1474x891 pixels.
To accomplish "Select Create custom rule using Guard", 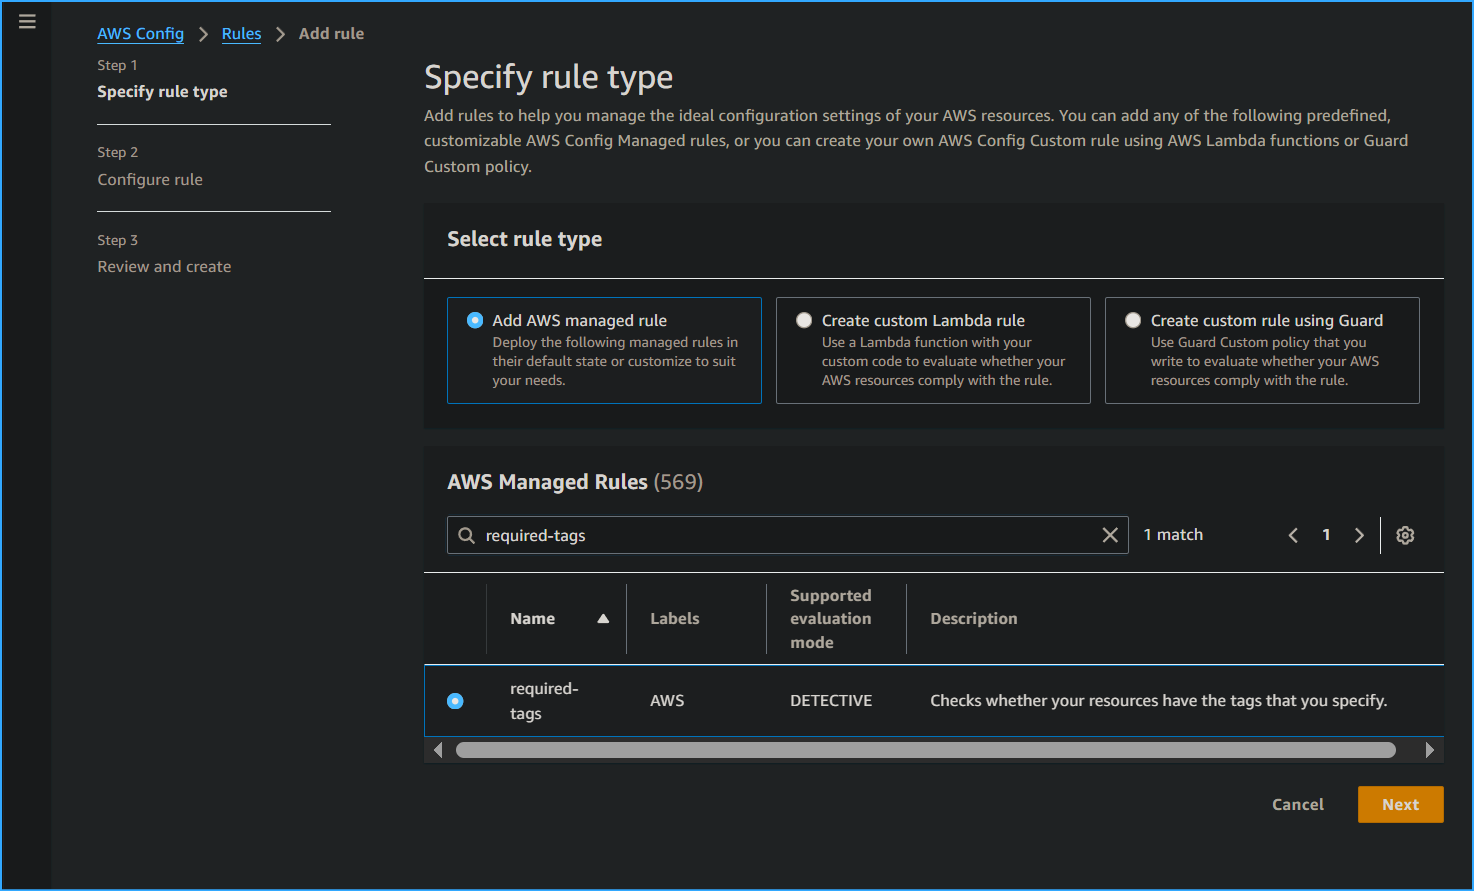I will coord(1132,320).
